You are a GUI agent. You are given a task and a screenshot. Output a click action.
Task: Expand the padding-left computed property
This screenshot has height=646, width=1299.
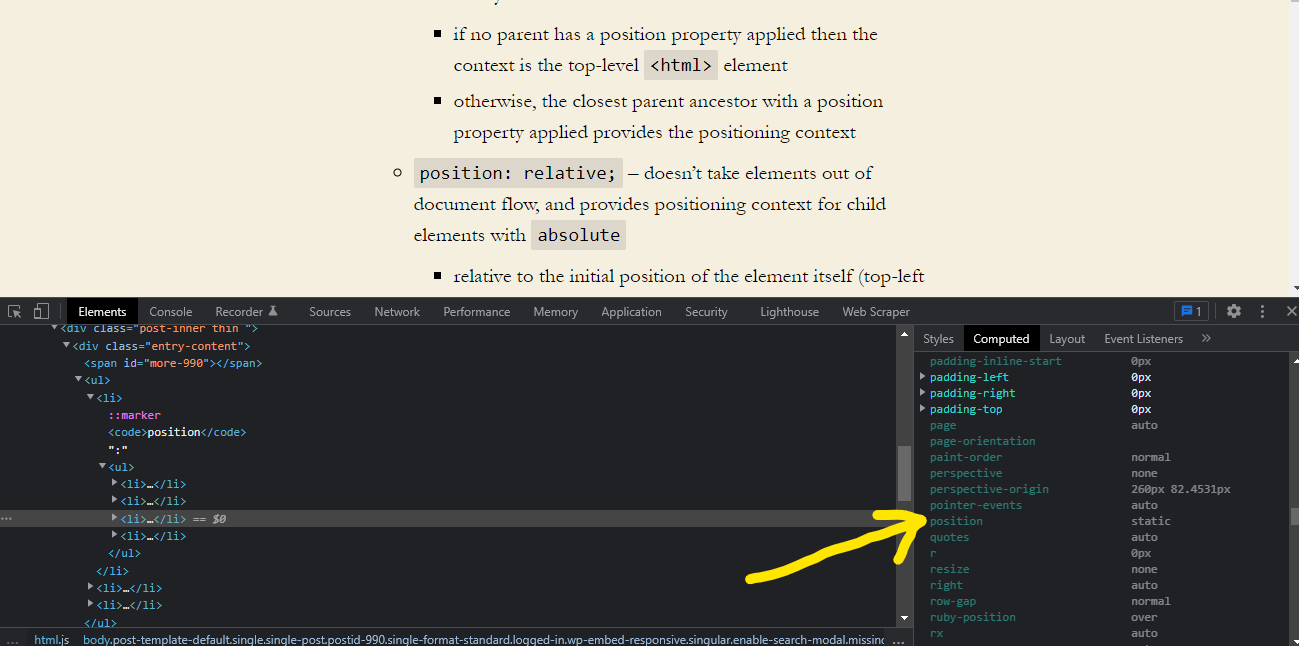[922, 377]
